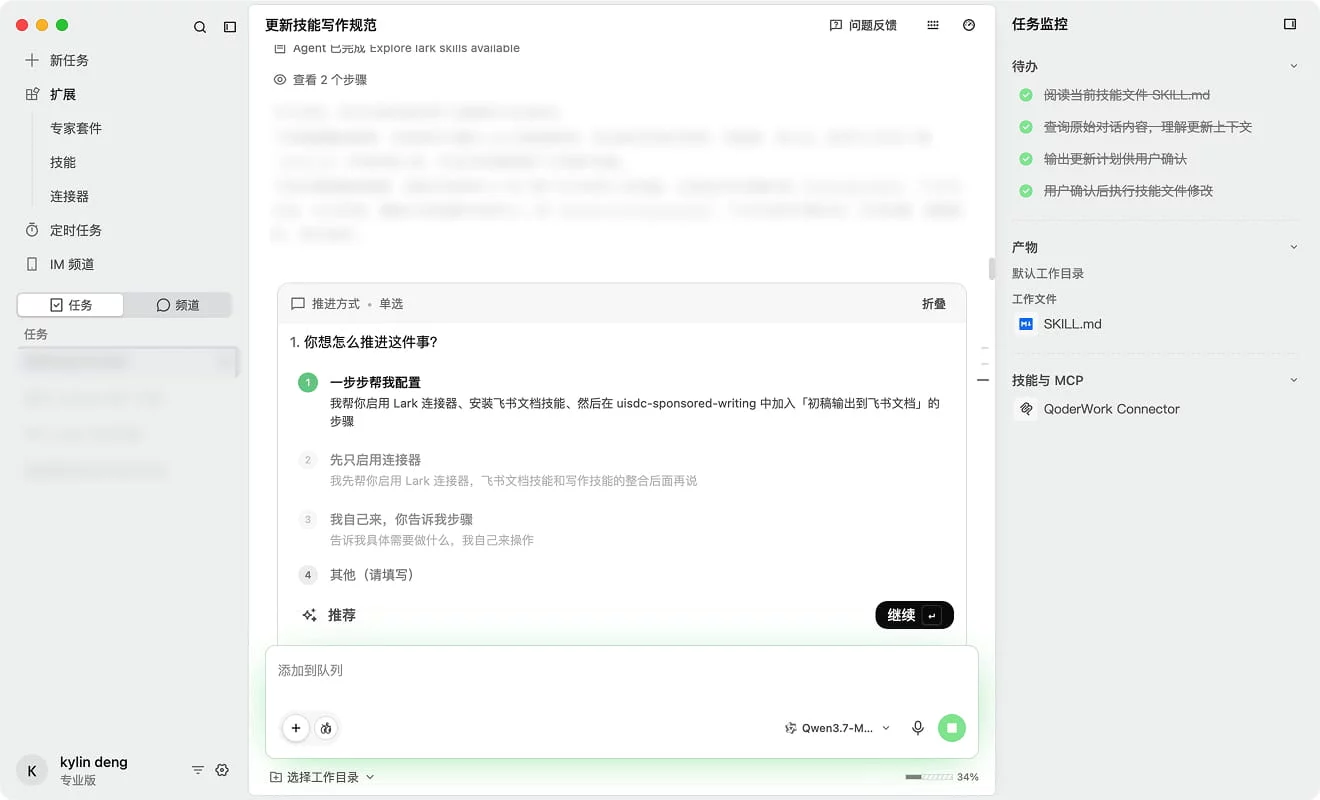Click the QoderWork Connector icon

click(1025, 409)
